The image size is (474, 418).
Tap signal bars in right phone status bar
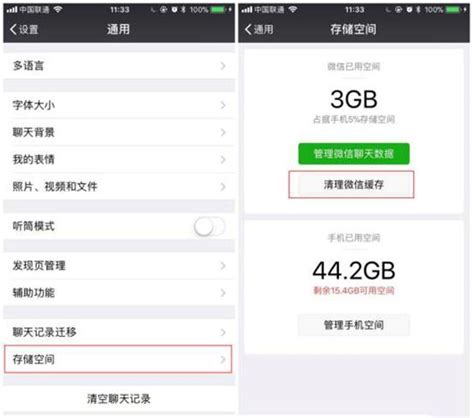pos(247,10)
